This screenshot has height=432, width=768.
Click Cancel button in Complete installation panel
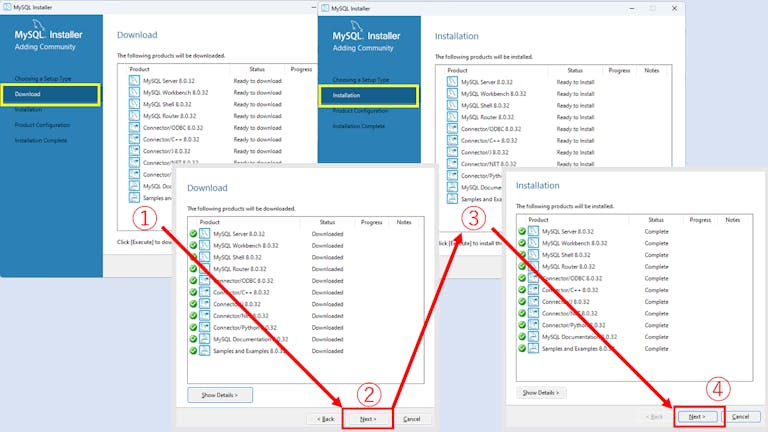[x=741, y=417]
